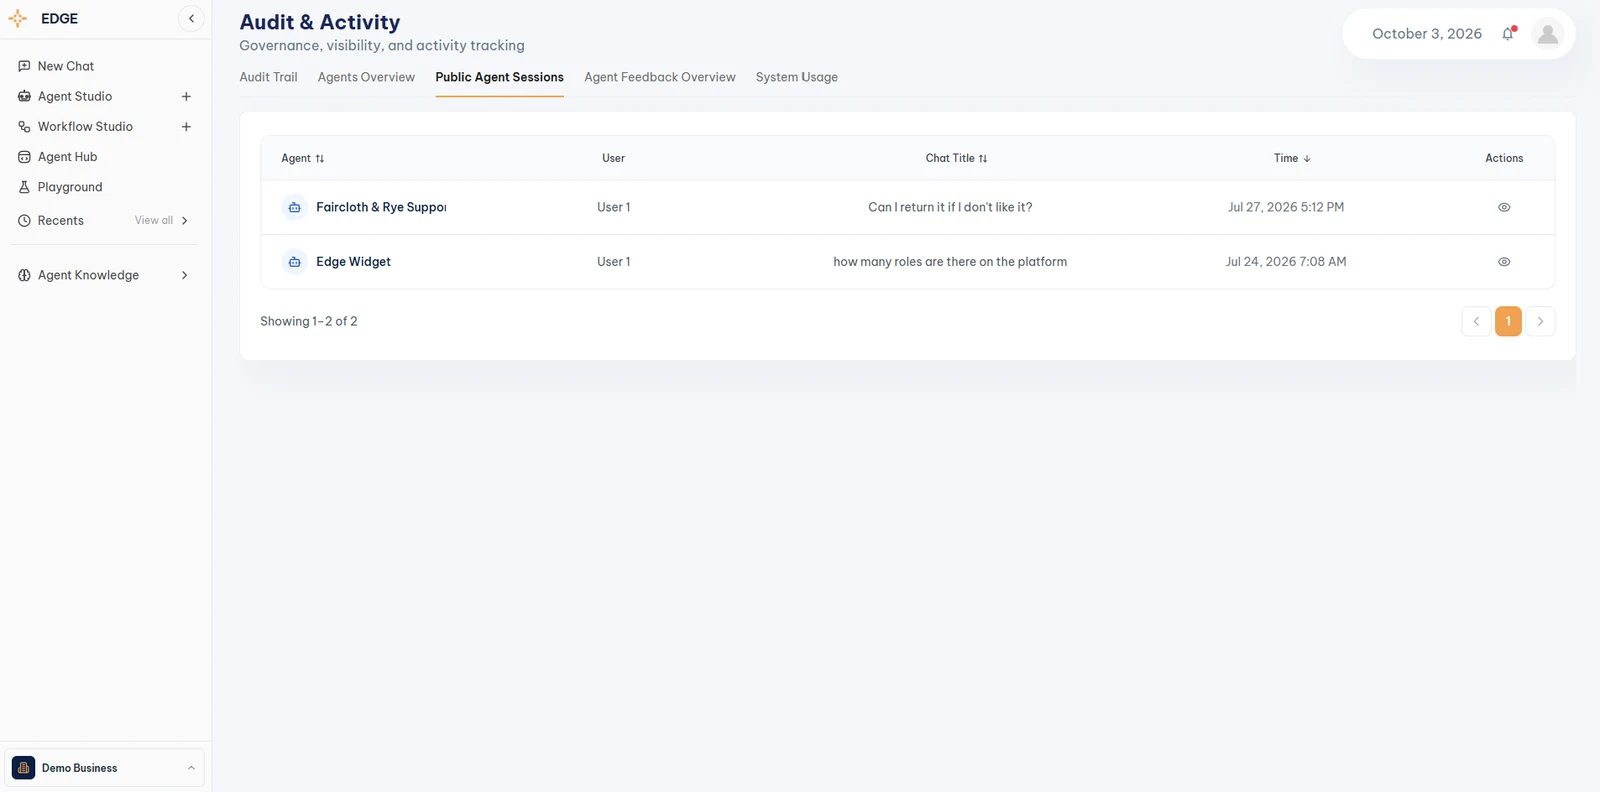Open Agent Studio in the sidebar
Screen dimensions: 1600x792
(75, 96)
